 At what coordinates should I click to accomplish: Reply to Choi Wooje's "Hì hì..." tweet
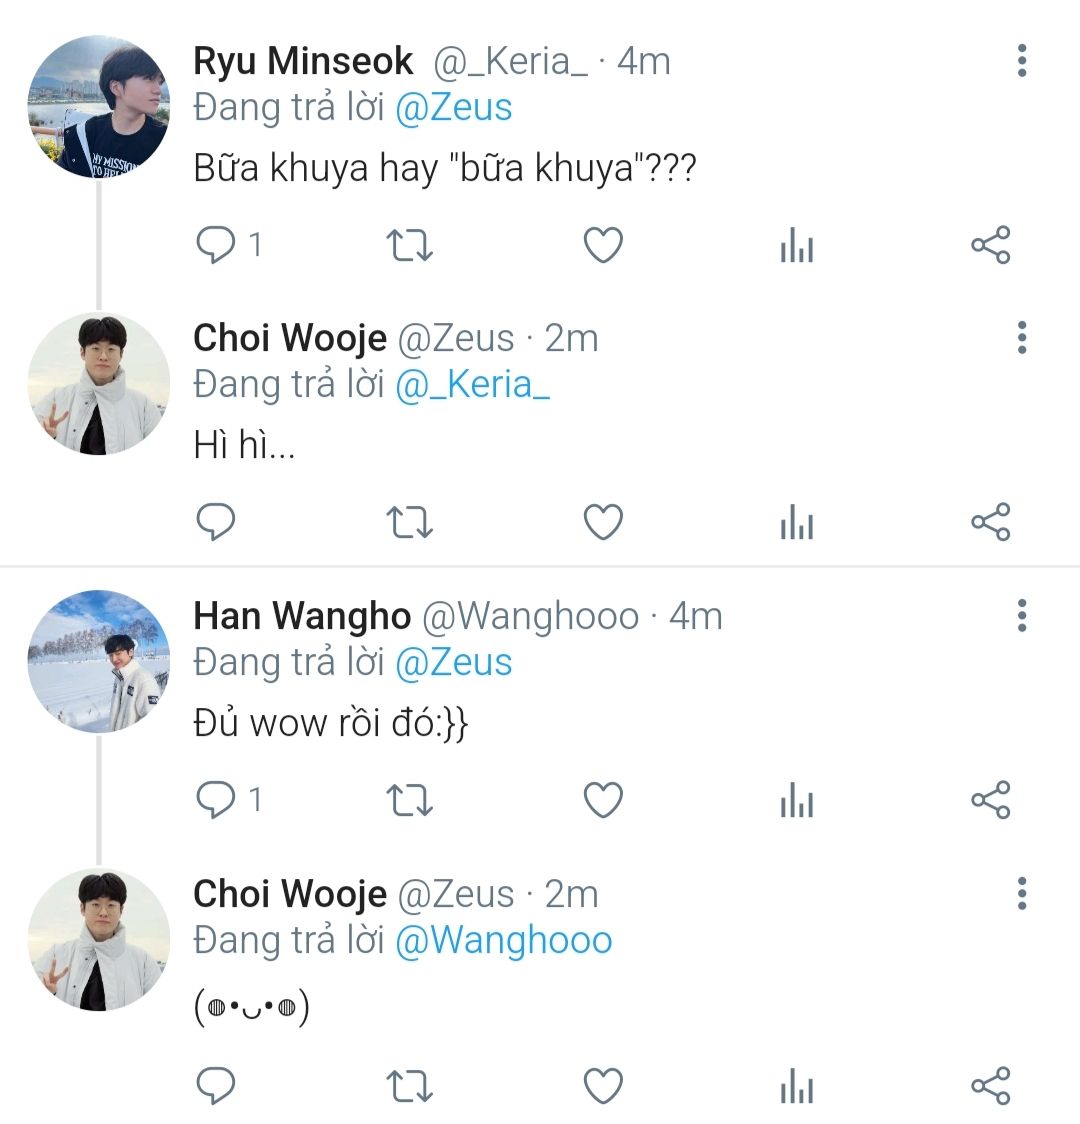[x=216, y=522]
